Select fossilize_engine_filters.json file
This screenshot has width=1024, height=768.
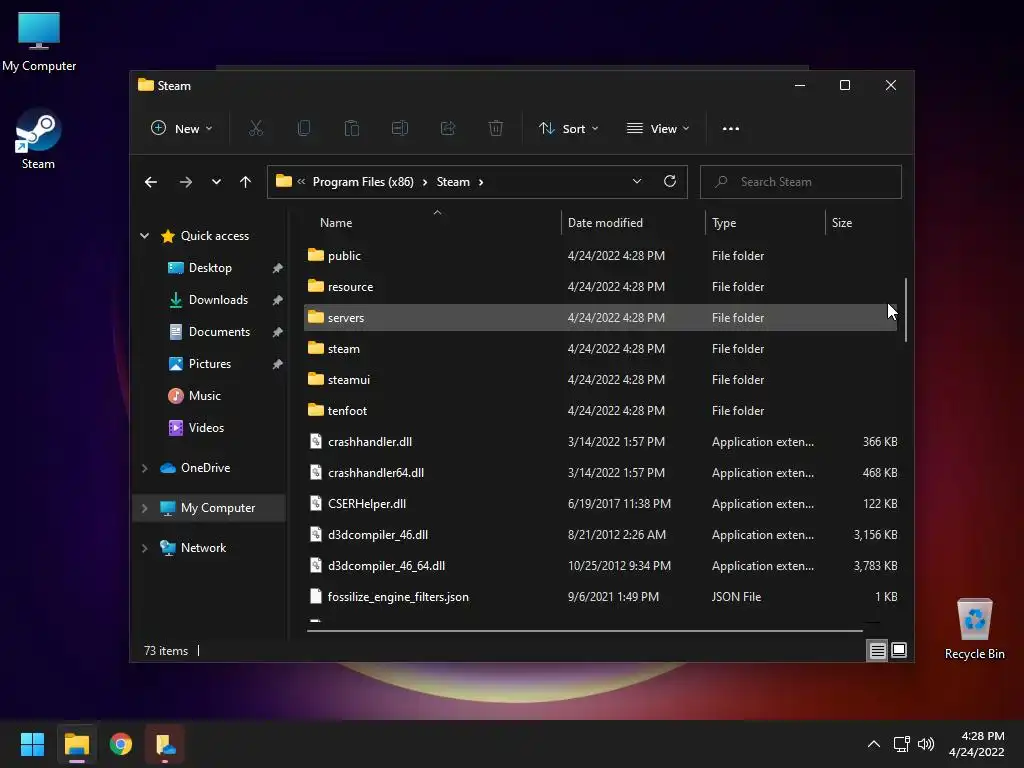(x=600, y=597)
